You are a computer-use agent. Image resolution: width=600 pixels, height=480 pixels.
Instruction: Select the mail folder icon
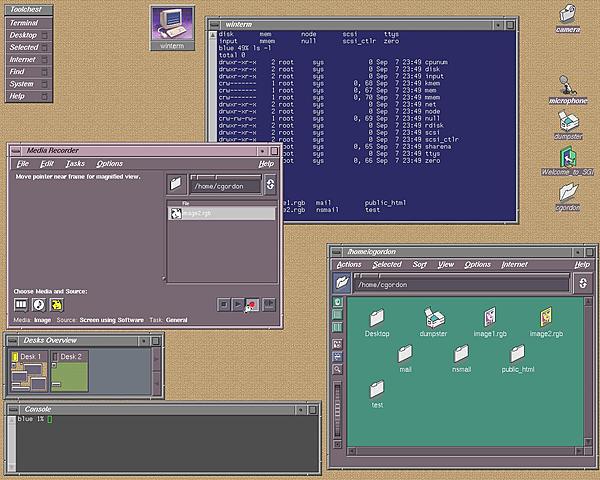(405, 359)
